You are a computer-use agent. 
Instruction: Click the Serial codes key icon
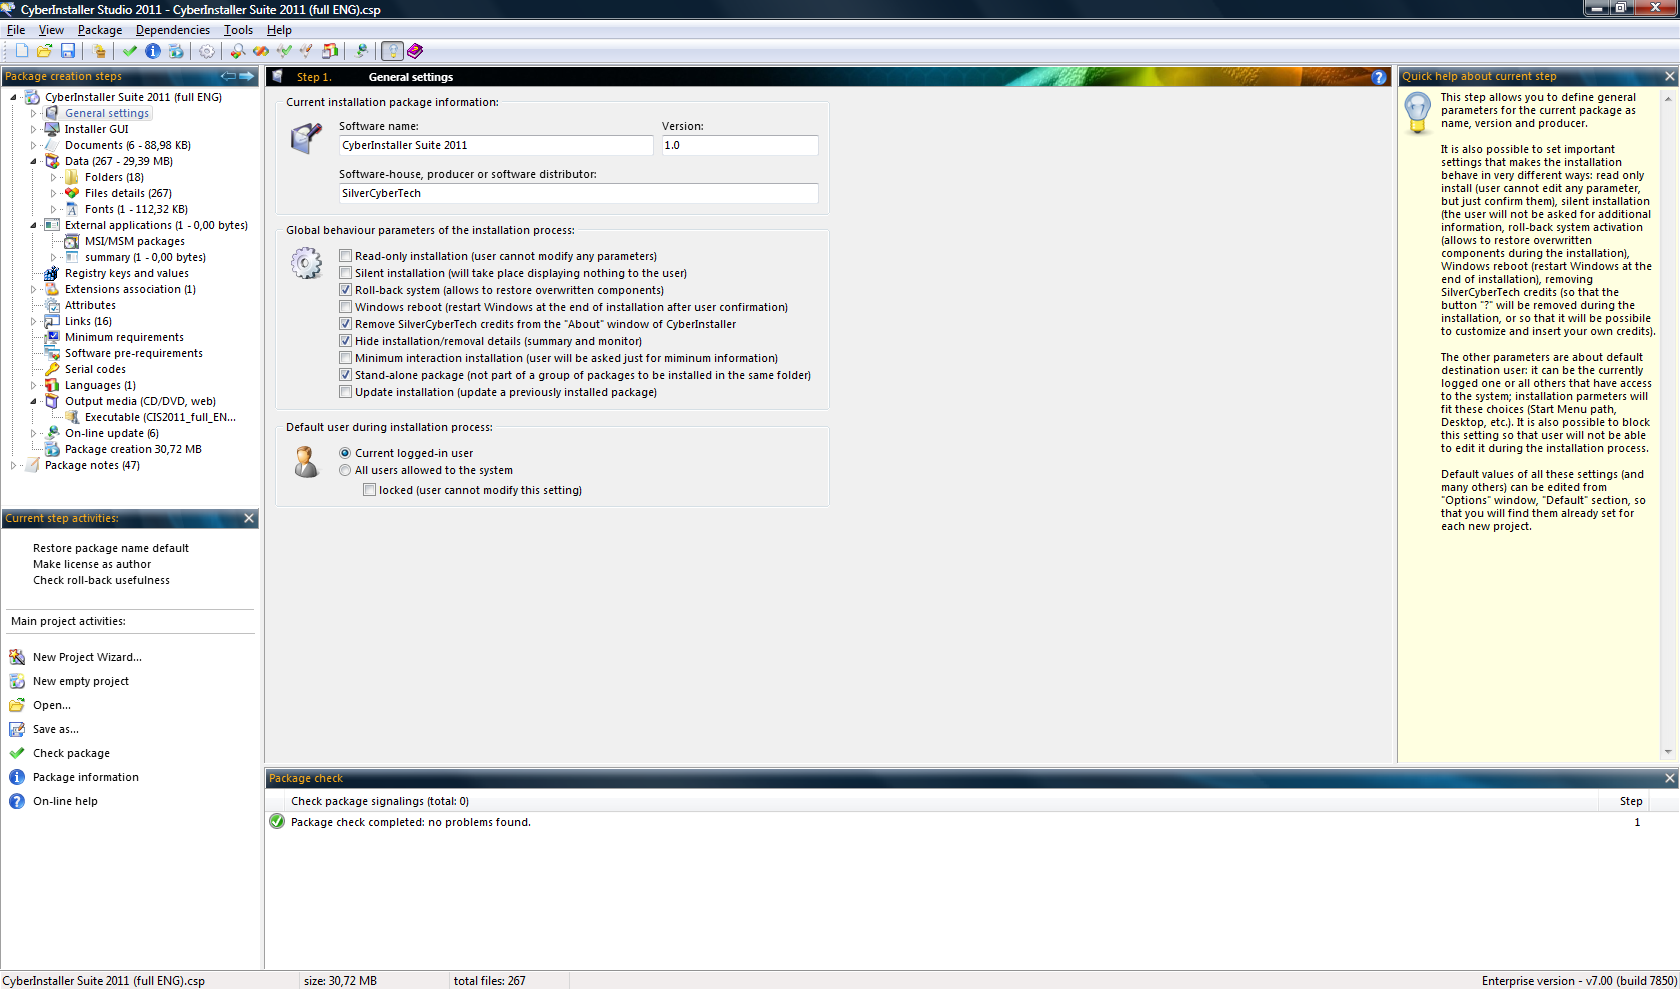click(52, 369)
